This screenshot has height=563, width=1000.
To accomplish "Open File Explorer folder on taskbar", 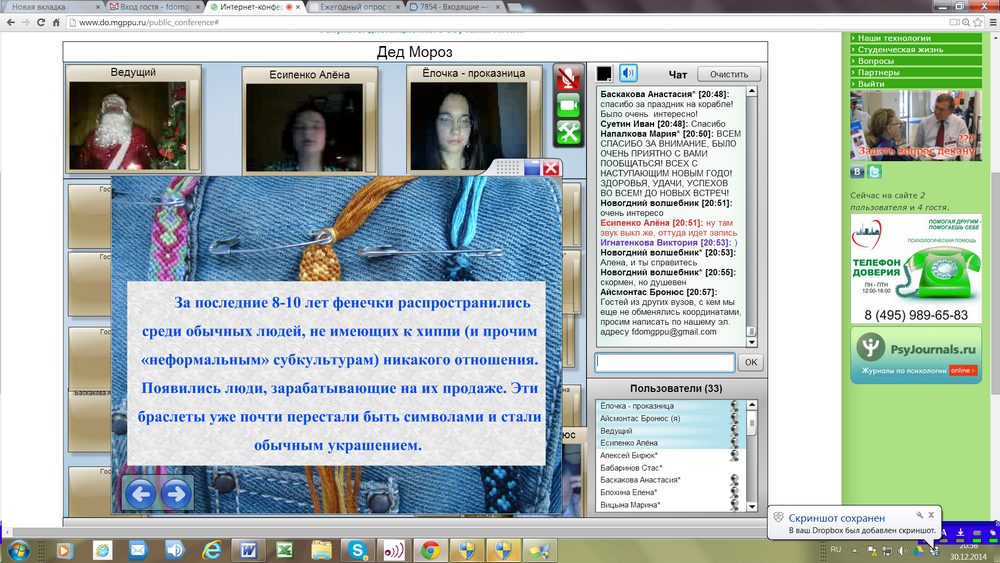I will [321, 550].
